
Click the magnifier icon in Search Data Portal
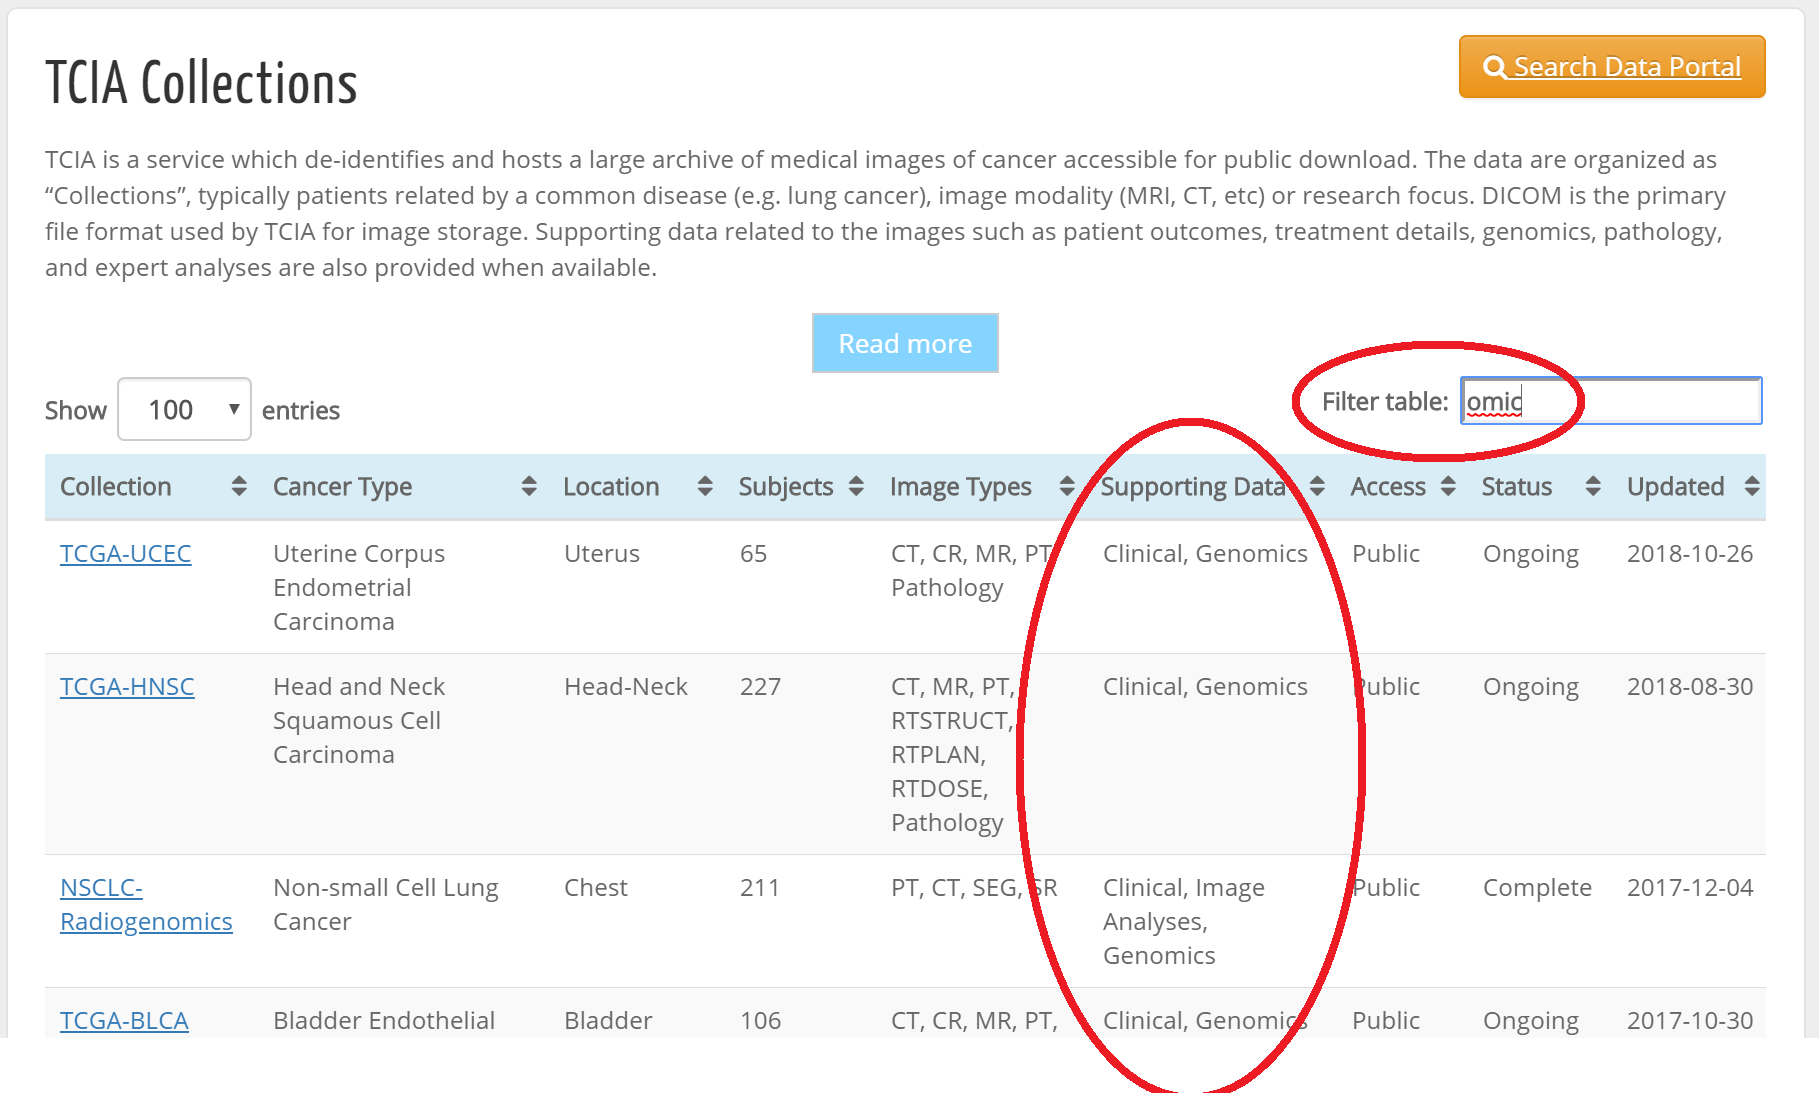click(x=1495, y=68)
